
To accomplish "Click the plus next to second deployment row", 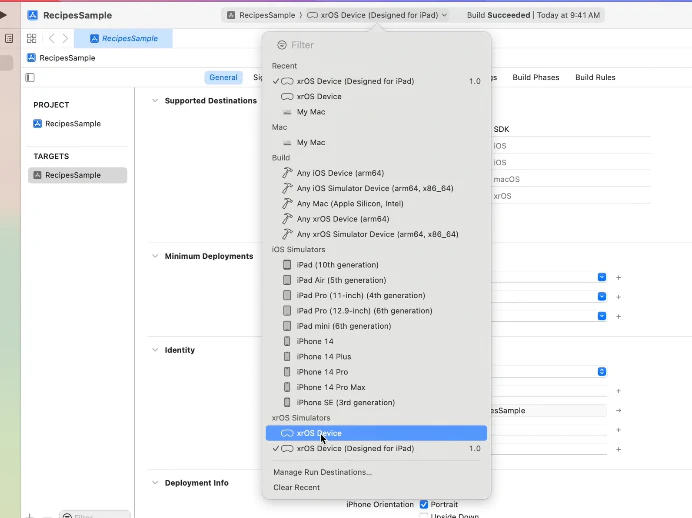I will click(x=618, y=297).
